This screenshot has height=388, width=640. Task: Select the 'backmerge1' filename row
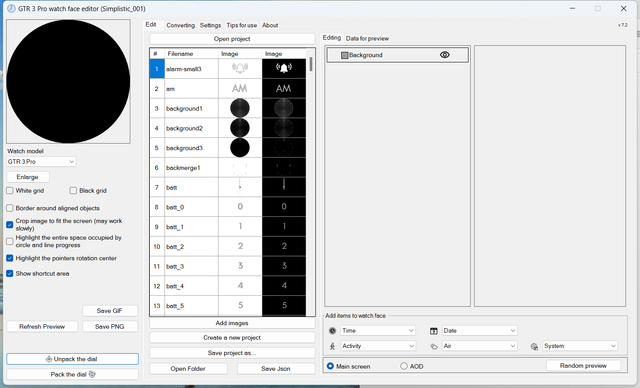pyautogui.click(x=191, y=168)
